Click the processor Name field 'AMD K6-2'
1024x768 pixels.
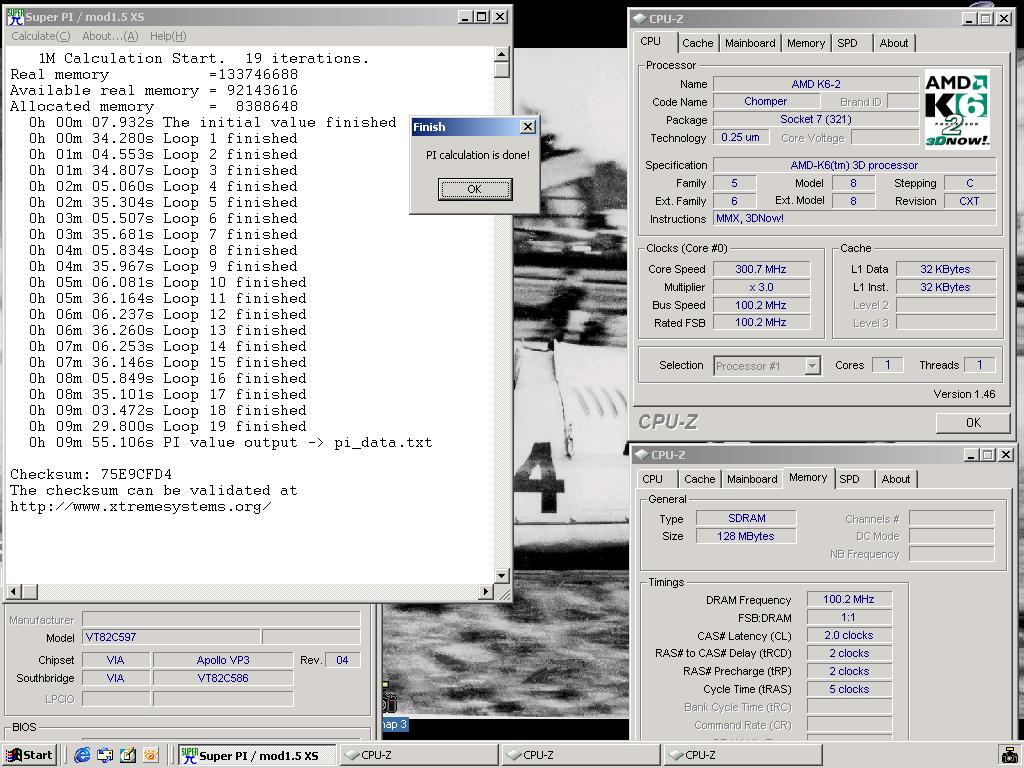(816, 84)
